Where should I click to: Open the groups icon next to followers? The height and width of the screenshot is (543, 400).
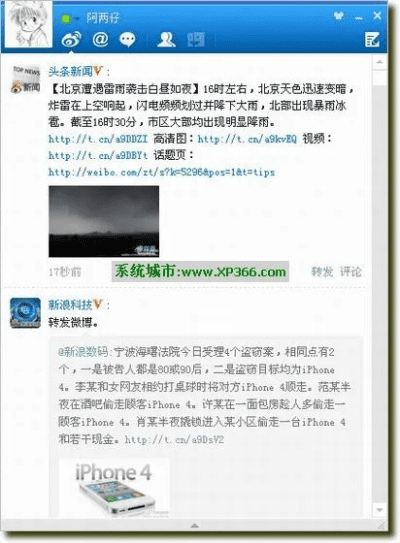pyautogui.click(x=196, y=39)
